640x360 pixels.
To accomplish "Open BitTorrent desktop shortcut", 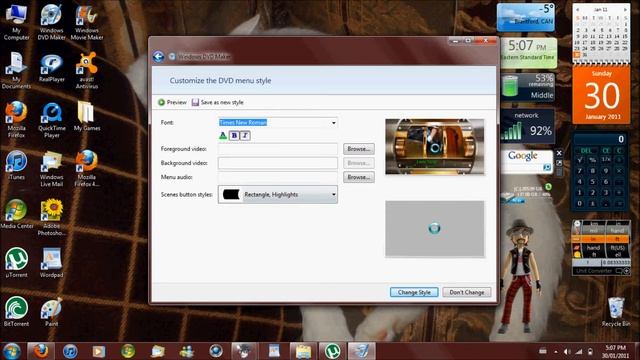I will [x=16, y=312].
